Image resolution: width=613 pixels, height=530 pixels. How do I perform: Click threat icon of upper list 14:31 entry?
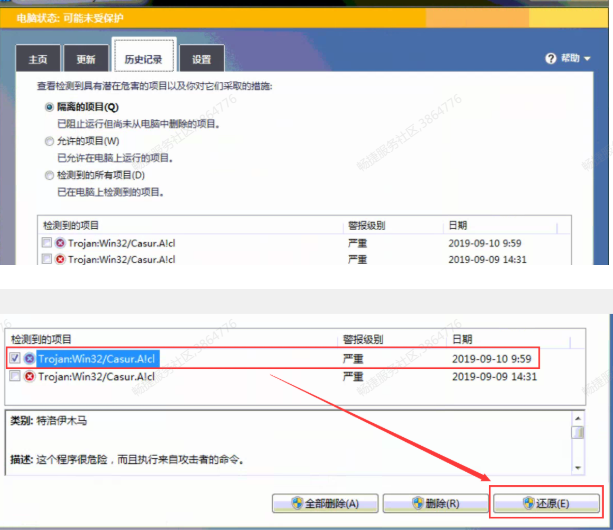[x=60, y=260]
